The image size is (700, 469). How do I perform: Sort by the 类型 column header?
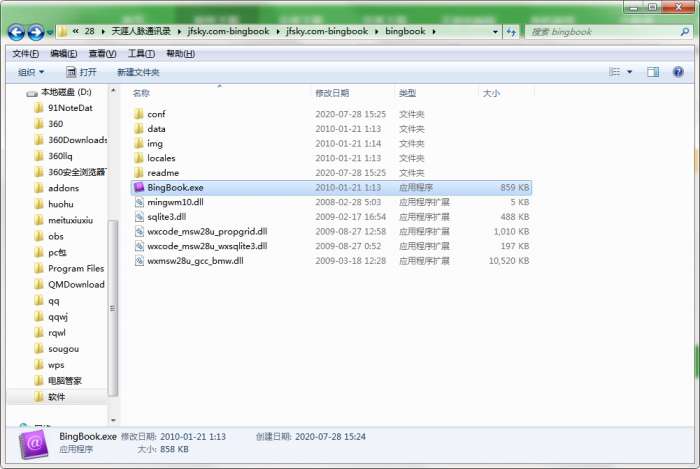408,93
